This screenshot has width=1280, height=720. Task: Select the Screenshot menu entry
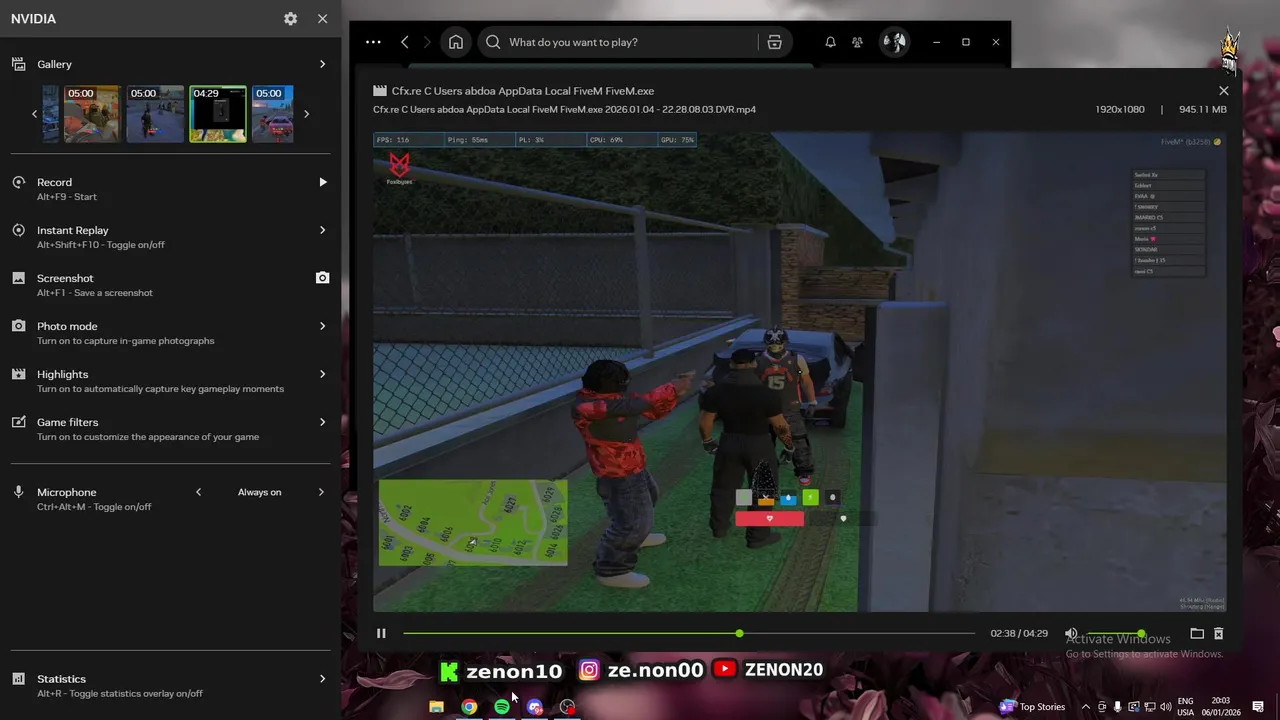click(170, 284)
